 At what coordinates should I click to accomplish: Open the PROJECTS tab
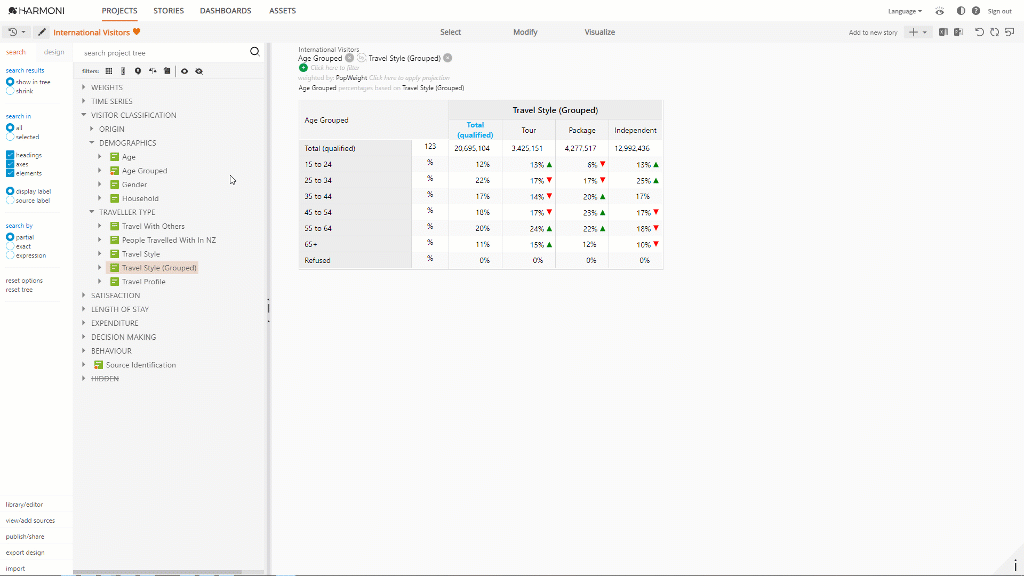tap(120, 10)
